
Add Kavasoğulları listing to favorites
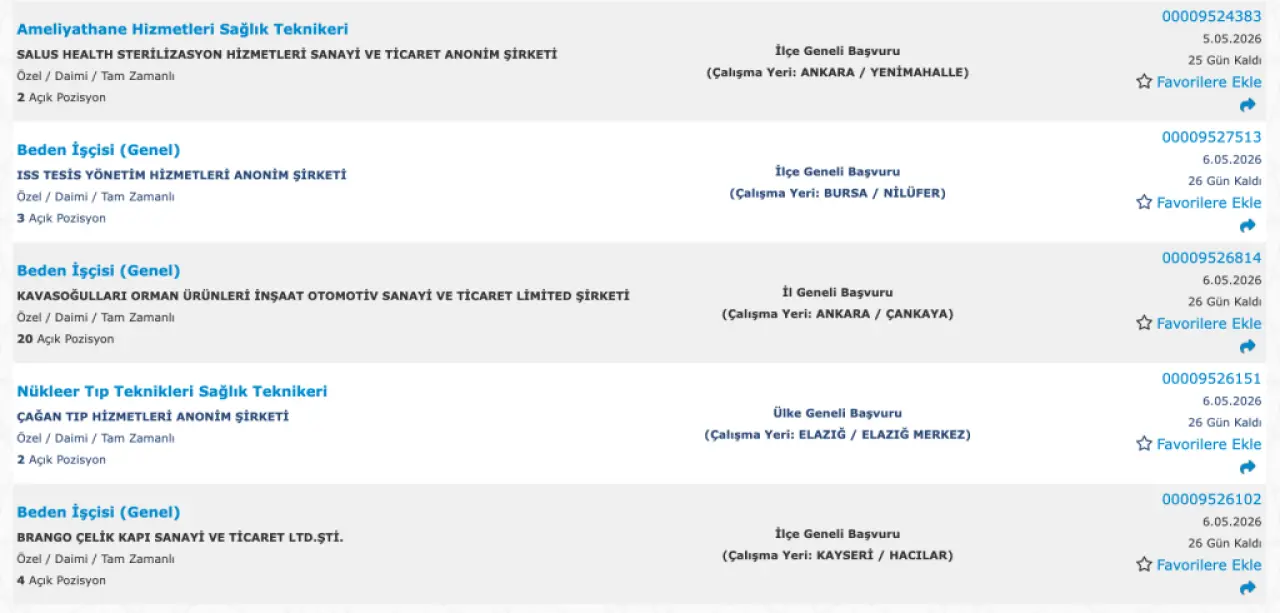1208,324
